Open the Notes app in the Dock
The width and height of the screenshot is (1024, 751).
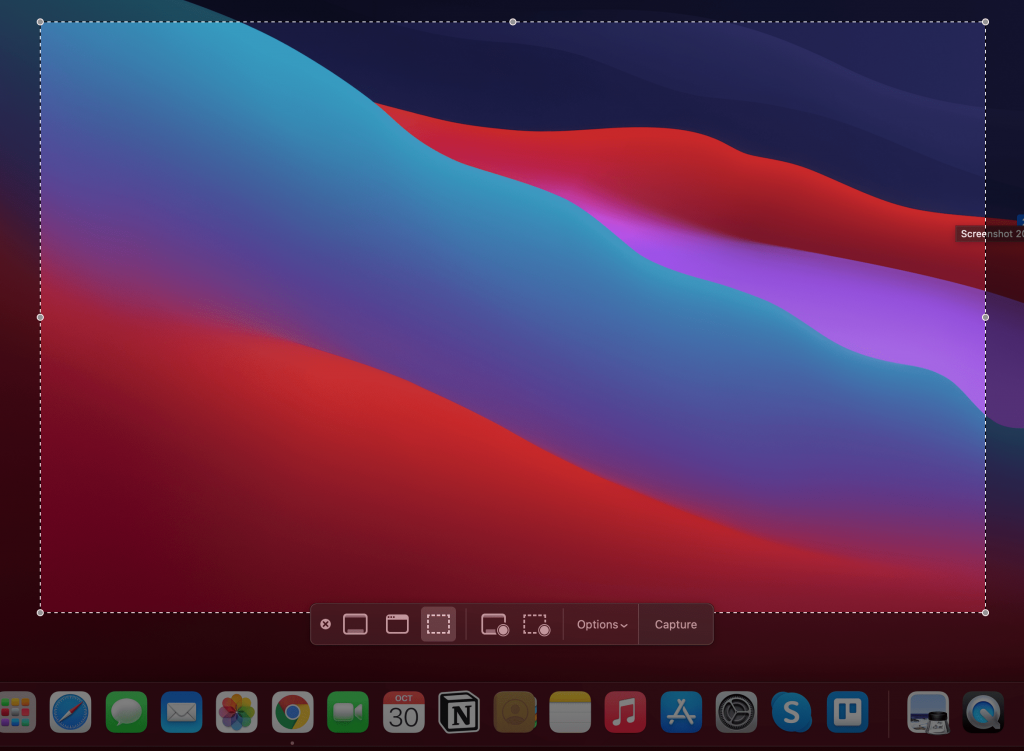tap(570, 712)
